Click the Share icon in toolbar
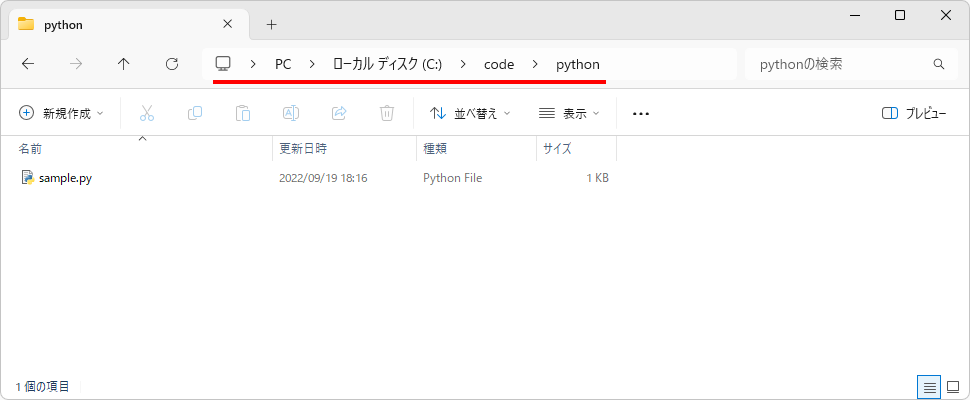The image size is (970, 400). [339, 113]
